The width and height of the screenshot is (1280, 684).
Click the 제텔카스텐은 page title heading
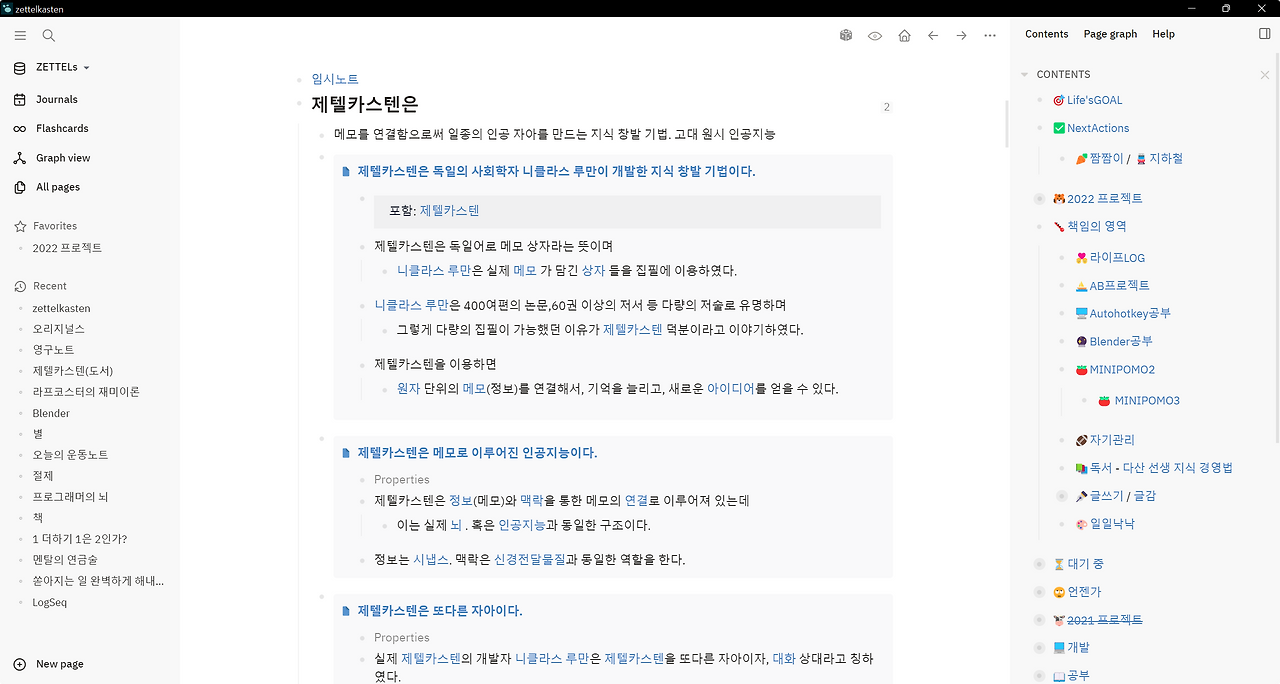(365, 104)
